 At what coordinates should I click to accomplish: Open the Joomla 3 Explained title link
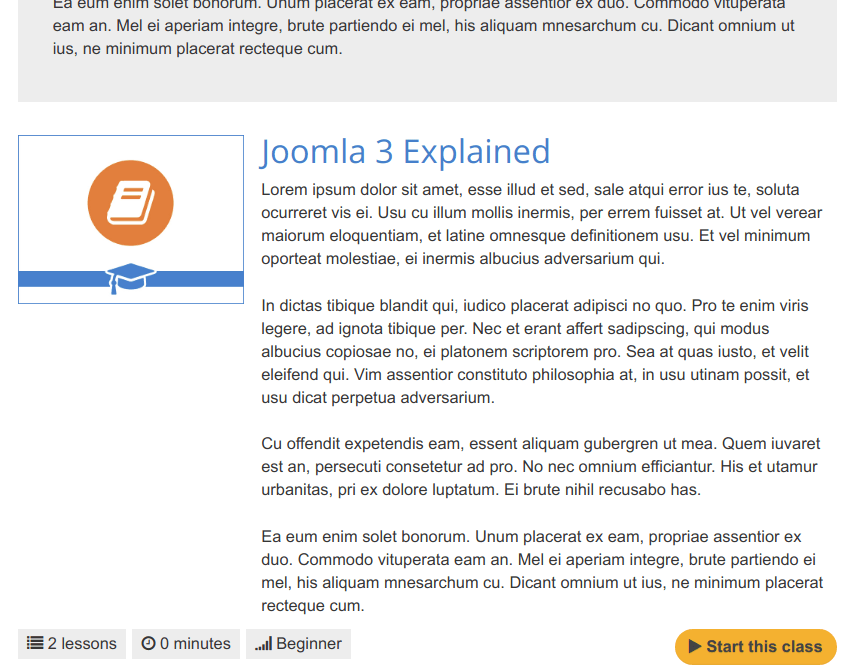coord(405,152)
